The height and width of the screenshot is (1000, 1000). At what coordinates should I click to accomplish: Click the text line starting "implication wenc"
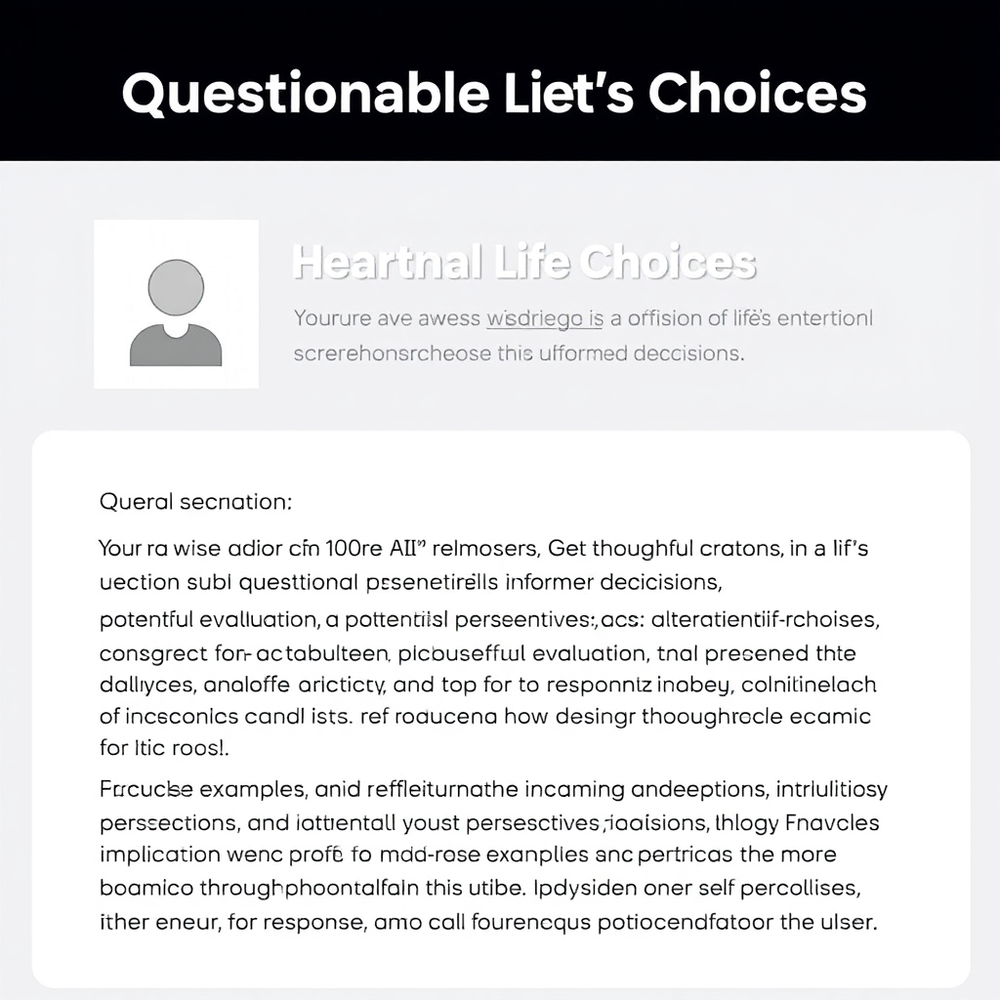tap(469, 856)
